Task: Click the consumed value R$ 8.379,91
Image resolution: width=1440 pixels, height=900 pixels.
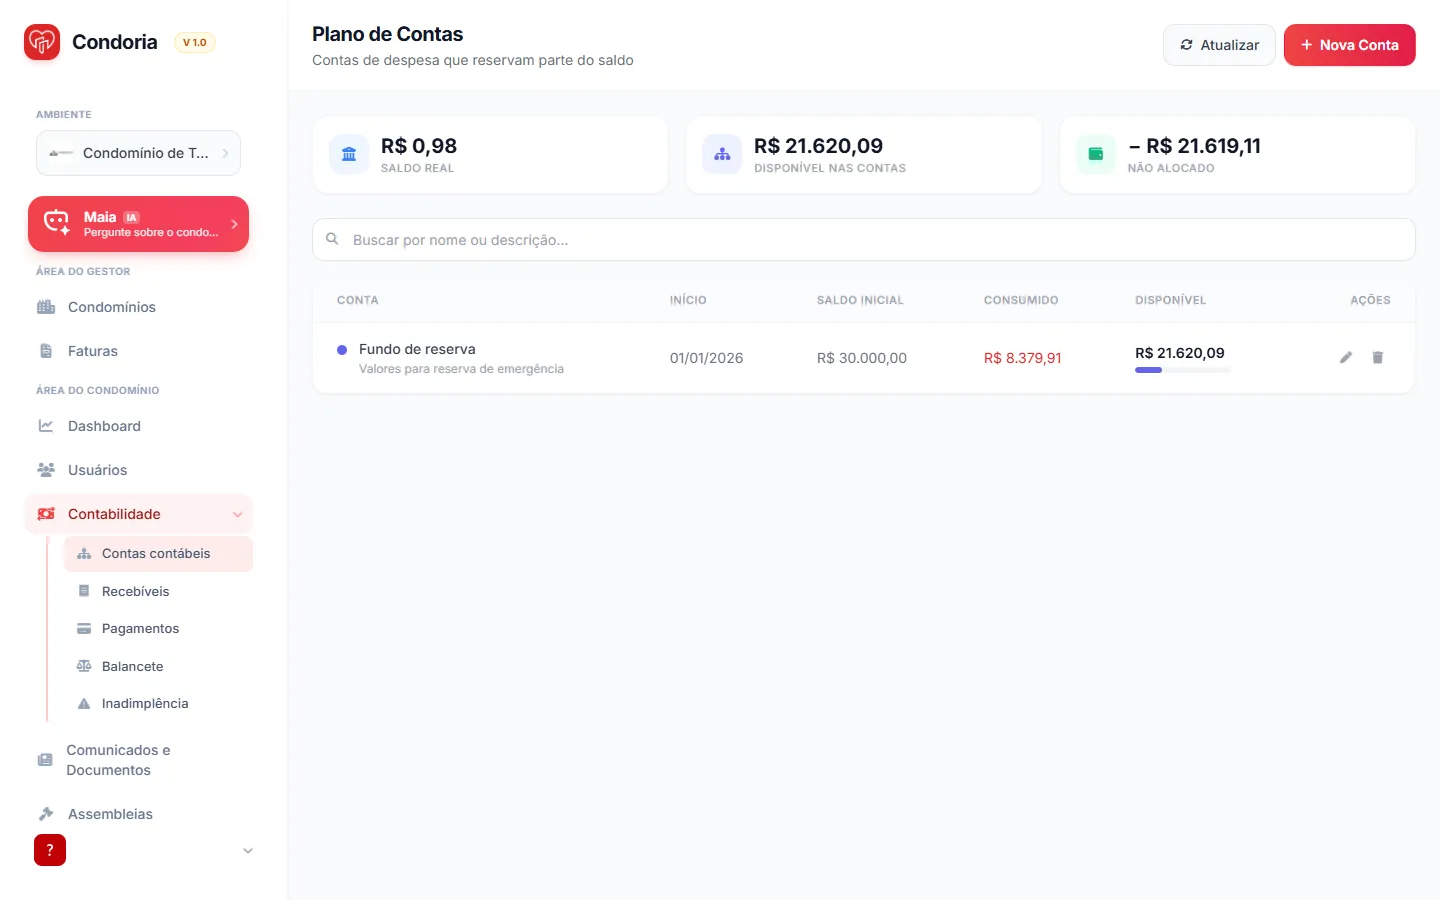Action: tap(1023, 358)
